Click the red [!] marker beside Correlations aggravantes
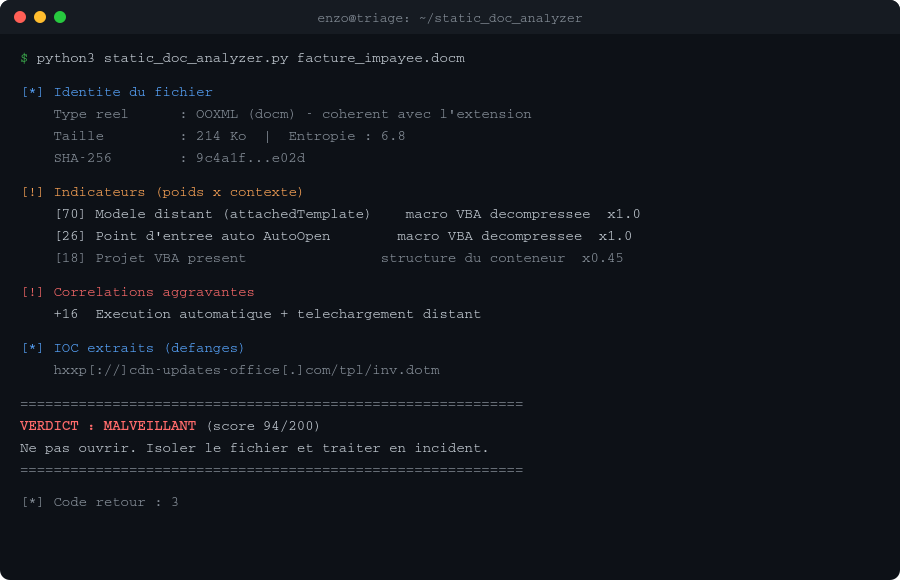Viewport: 900px width, 580px height. tap(32, 292)
